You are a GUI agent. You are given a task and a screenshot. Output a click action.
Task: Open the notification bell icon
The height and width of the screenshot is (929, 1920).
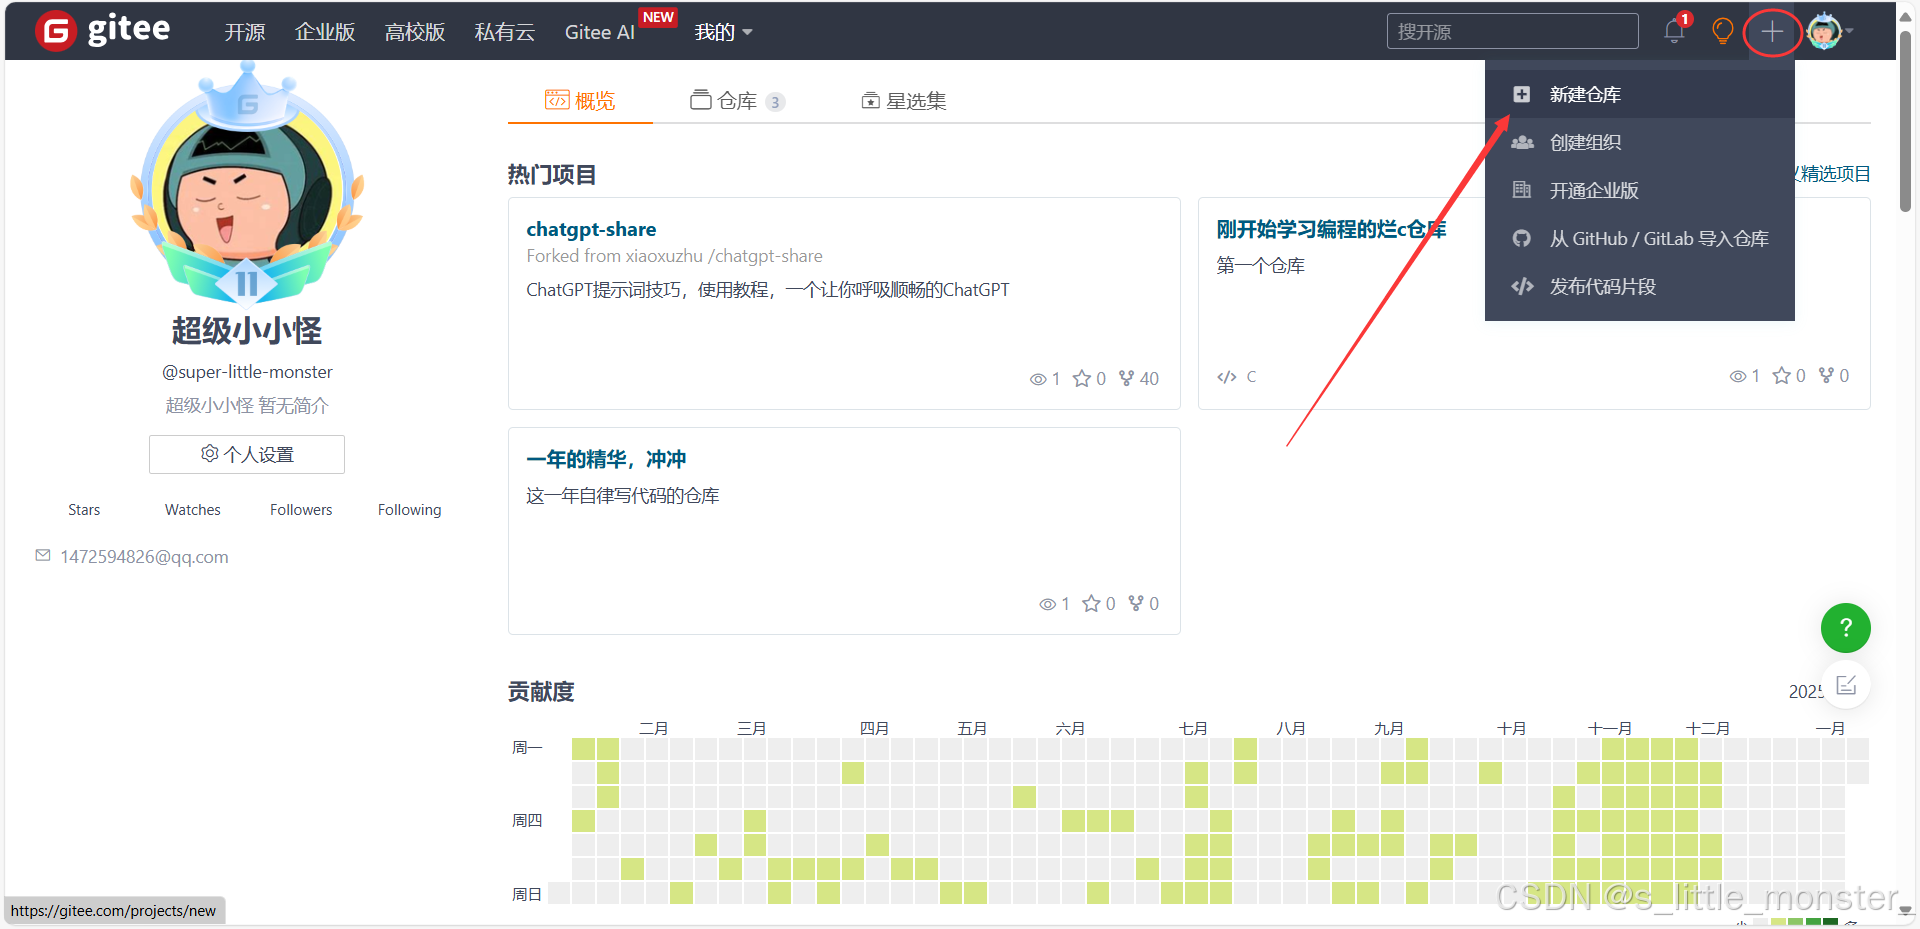1673,31
